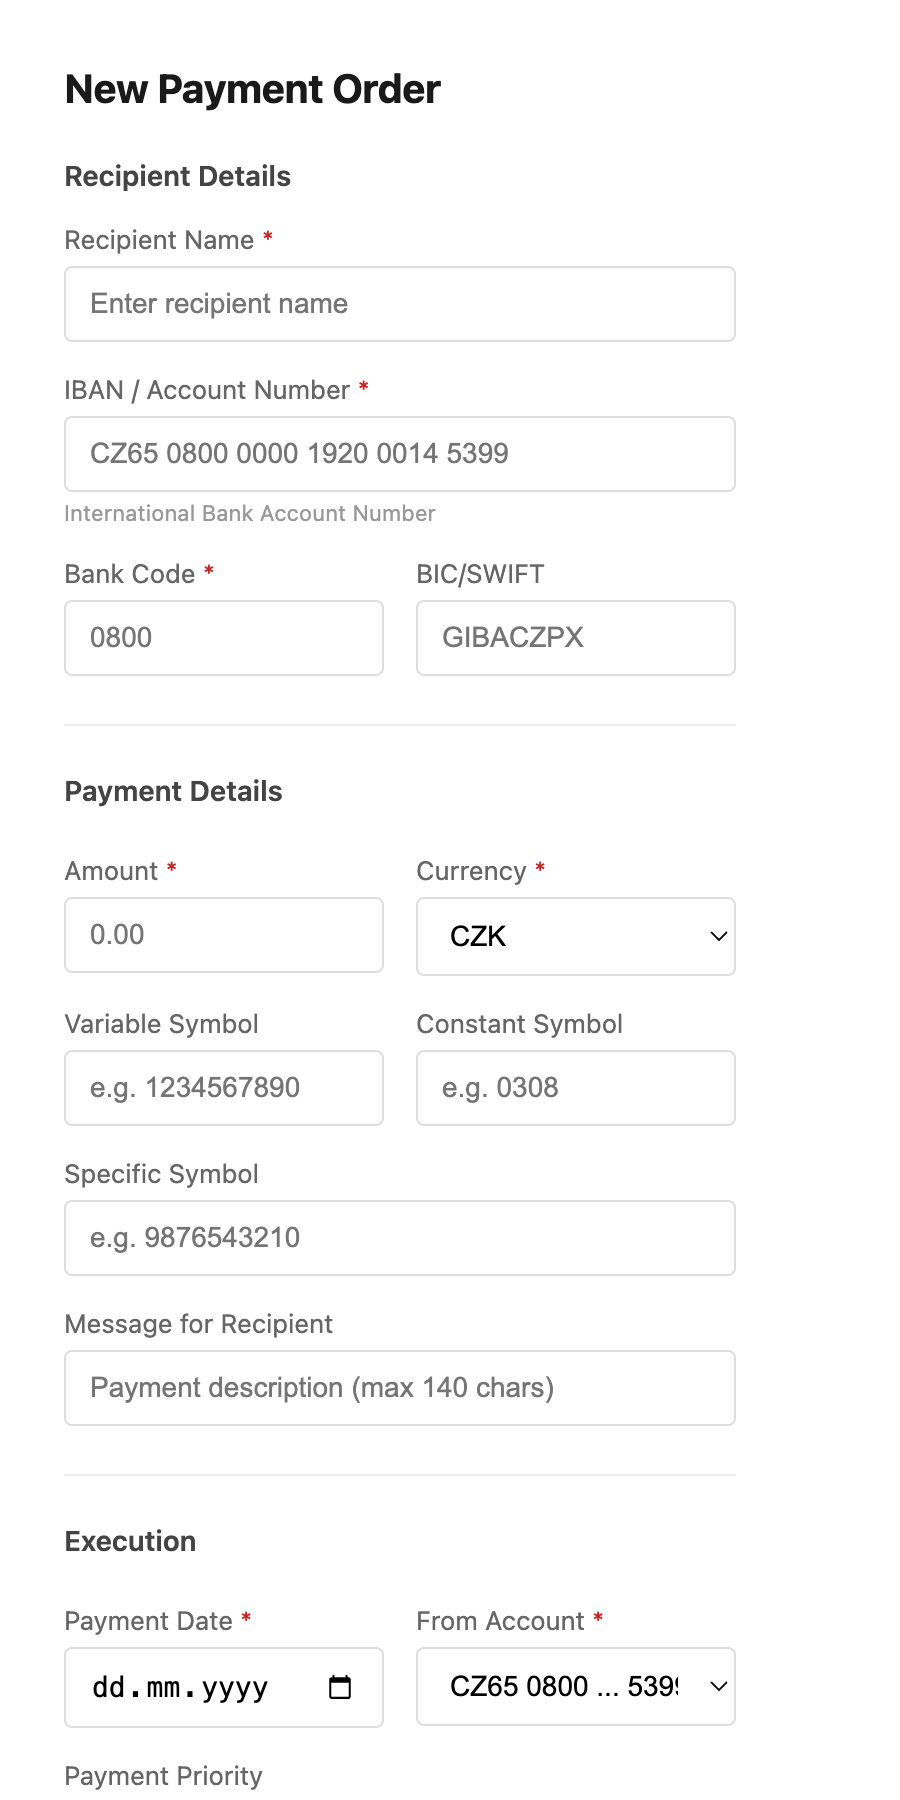
Task: Select the Constant Symbol input field
Action: click(575, 1088)
